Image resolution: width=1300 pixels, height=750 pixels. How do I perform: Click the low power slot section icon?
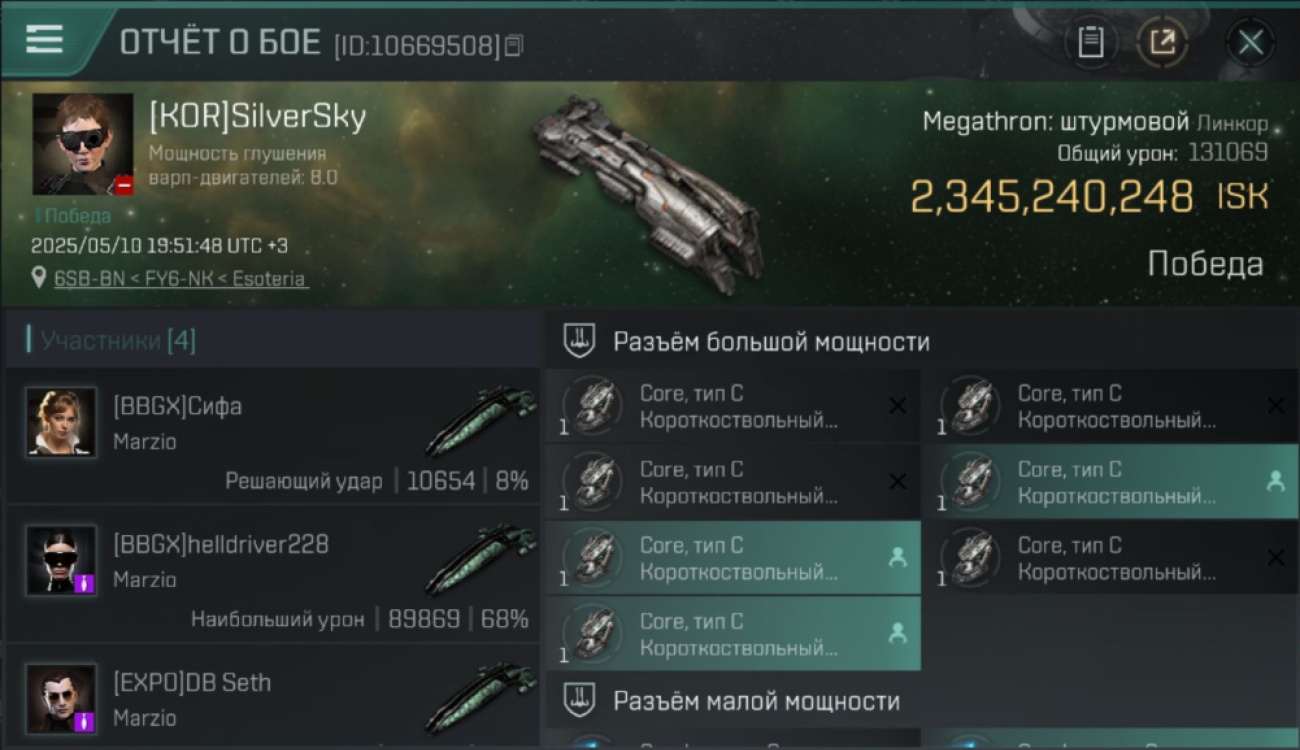point(580,700)
